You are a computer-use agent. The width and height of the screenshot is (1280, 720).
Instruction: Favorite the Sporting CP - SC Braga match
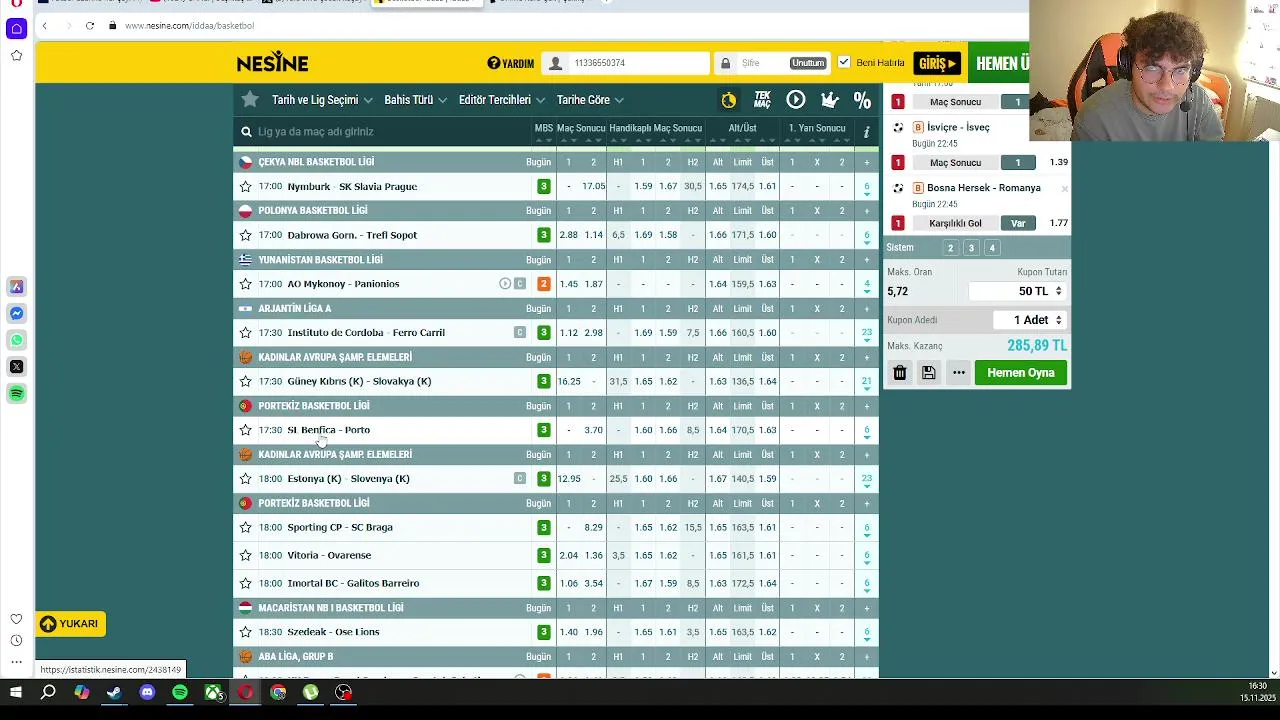(245, 527)
